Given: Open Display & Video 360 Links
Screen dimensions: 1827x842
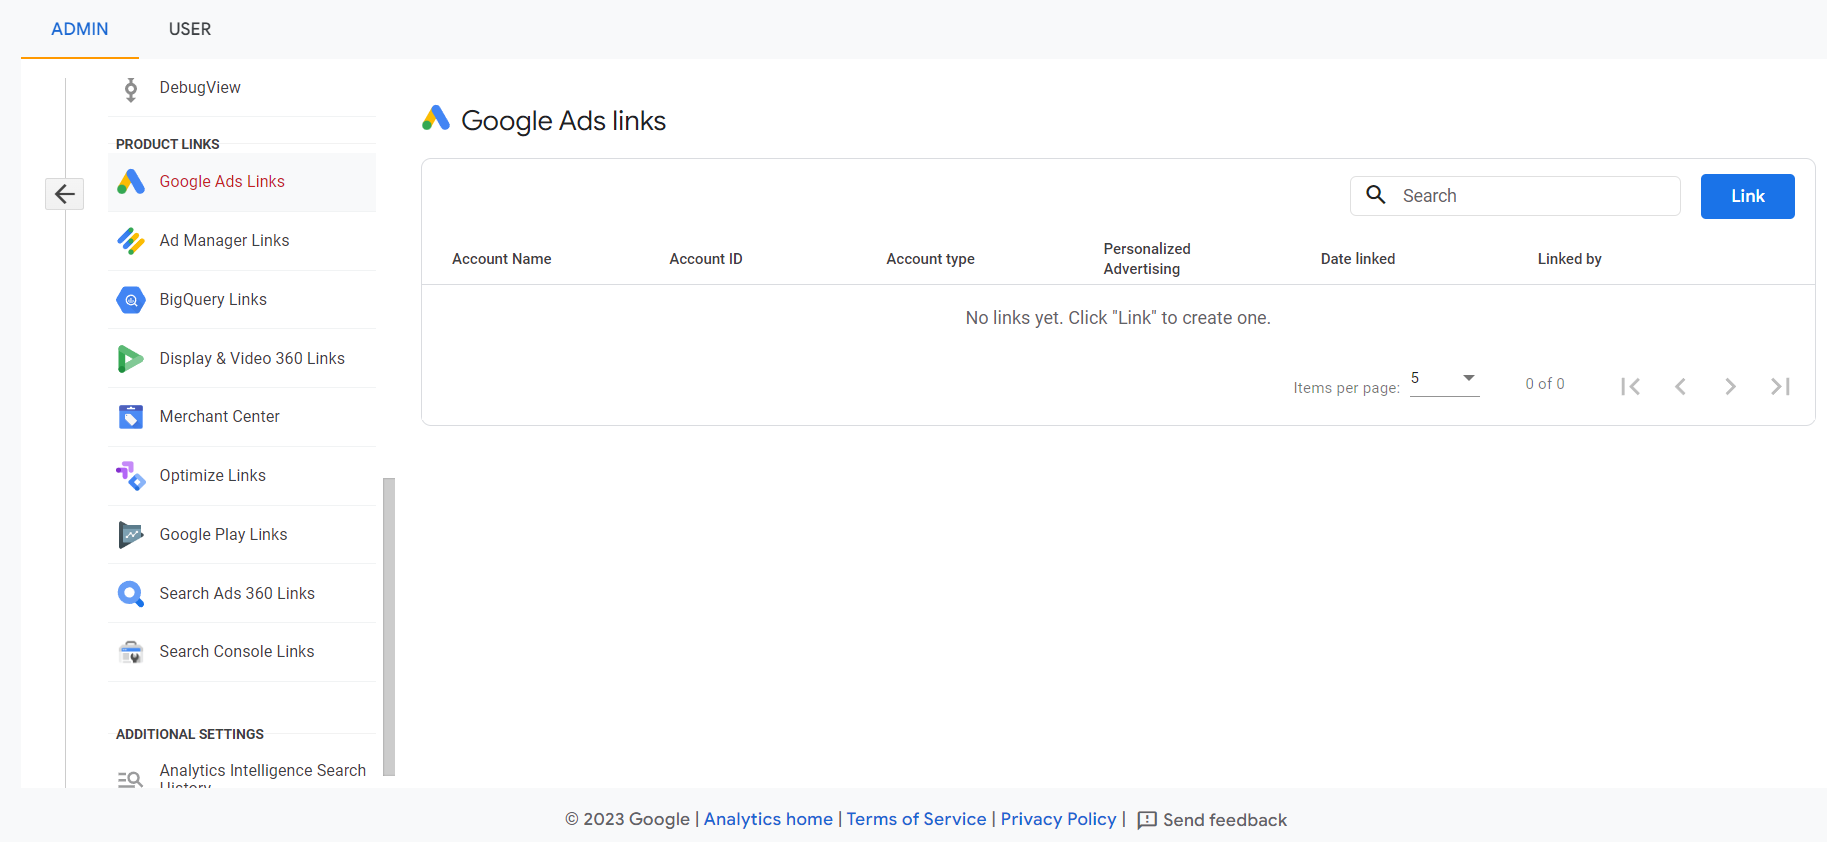Looking at the screenshot, I should (x=242, y=358).
